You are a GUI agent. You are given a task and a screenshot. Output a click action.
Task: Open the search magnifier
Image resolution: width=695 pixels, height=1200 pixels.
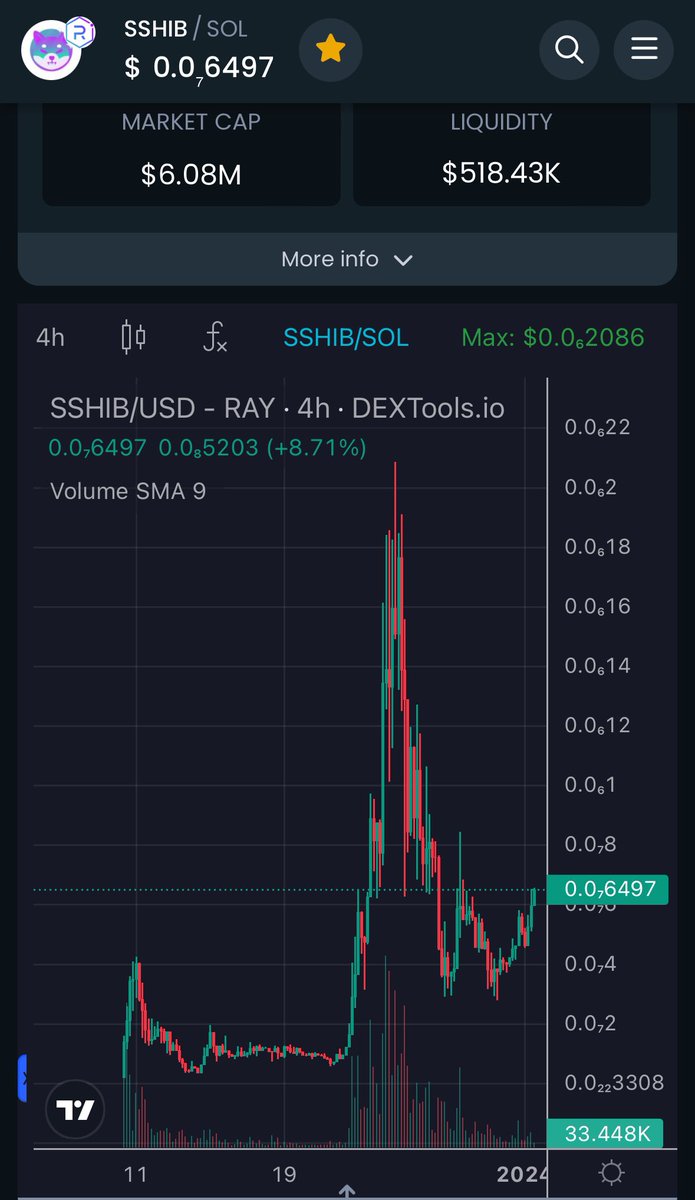pos(569,49)
